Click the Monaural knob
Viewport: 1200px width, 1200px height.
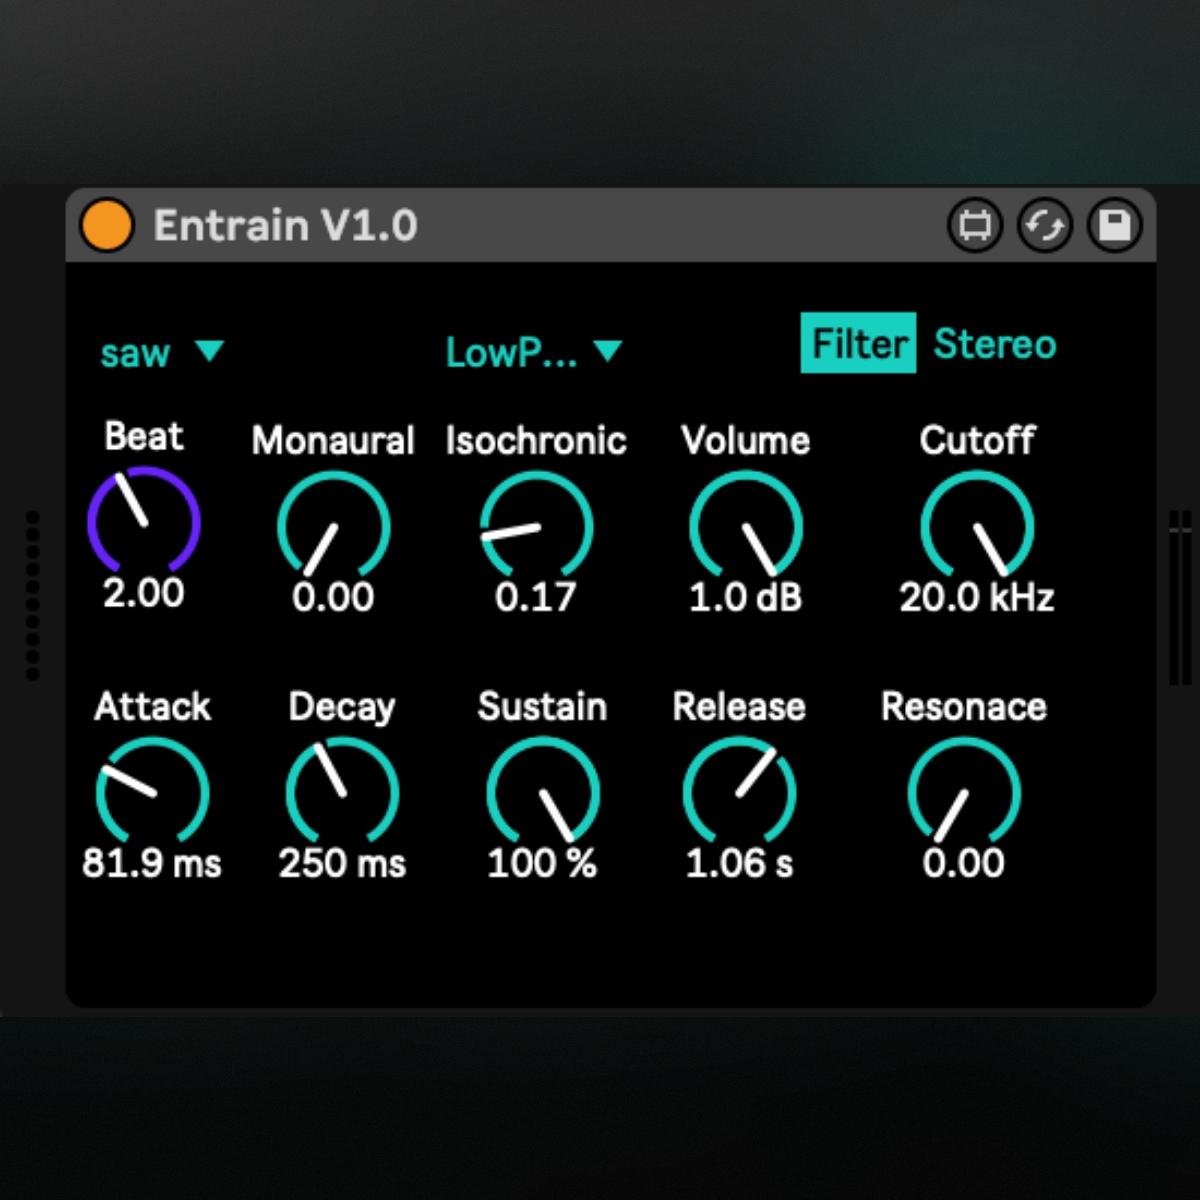[333, 527]
